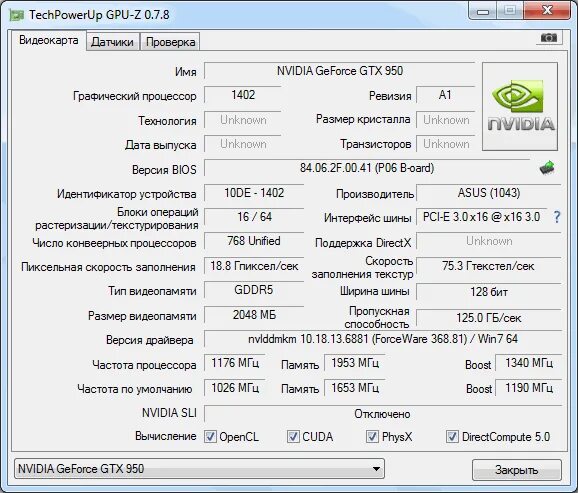Toggle the DirectCompute 5.0 checkbox
578x493 pixels.
click(452, 437)
